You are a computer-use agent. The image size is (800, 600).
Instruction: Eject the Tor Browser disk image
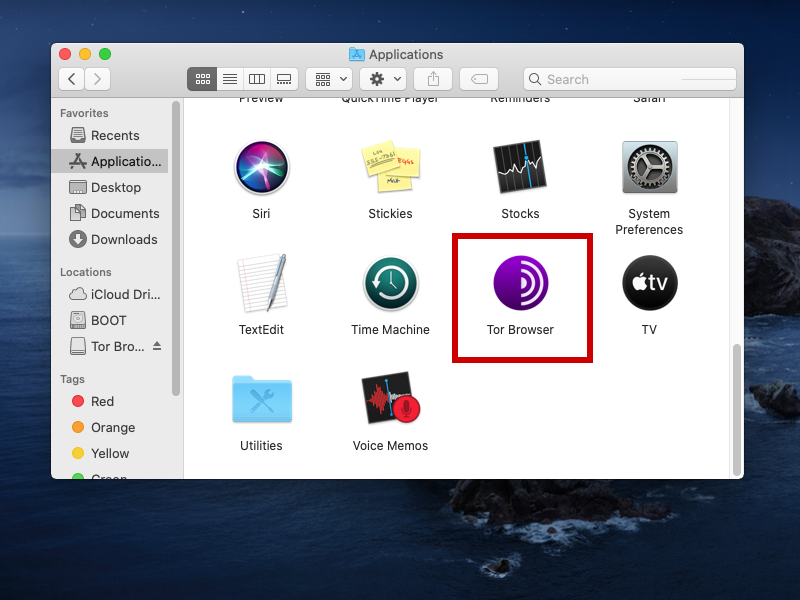click(156, 347)
